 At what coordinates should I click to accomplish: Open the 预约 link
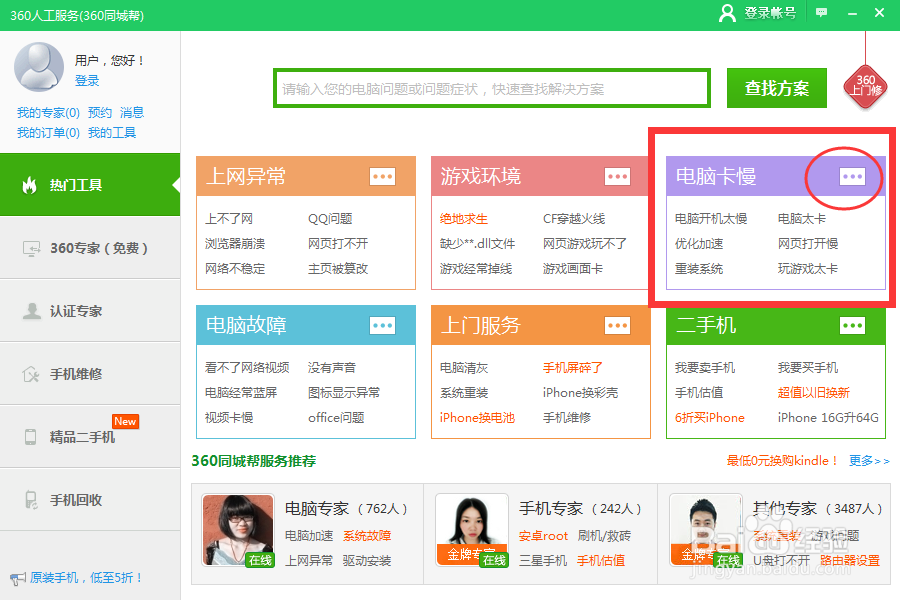click(100, 113)
